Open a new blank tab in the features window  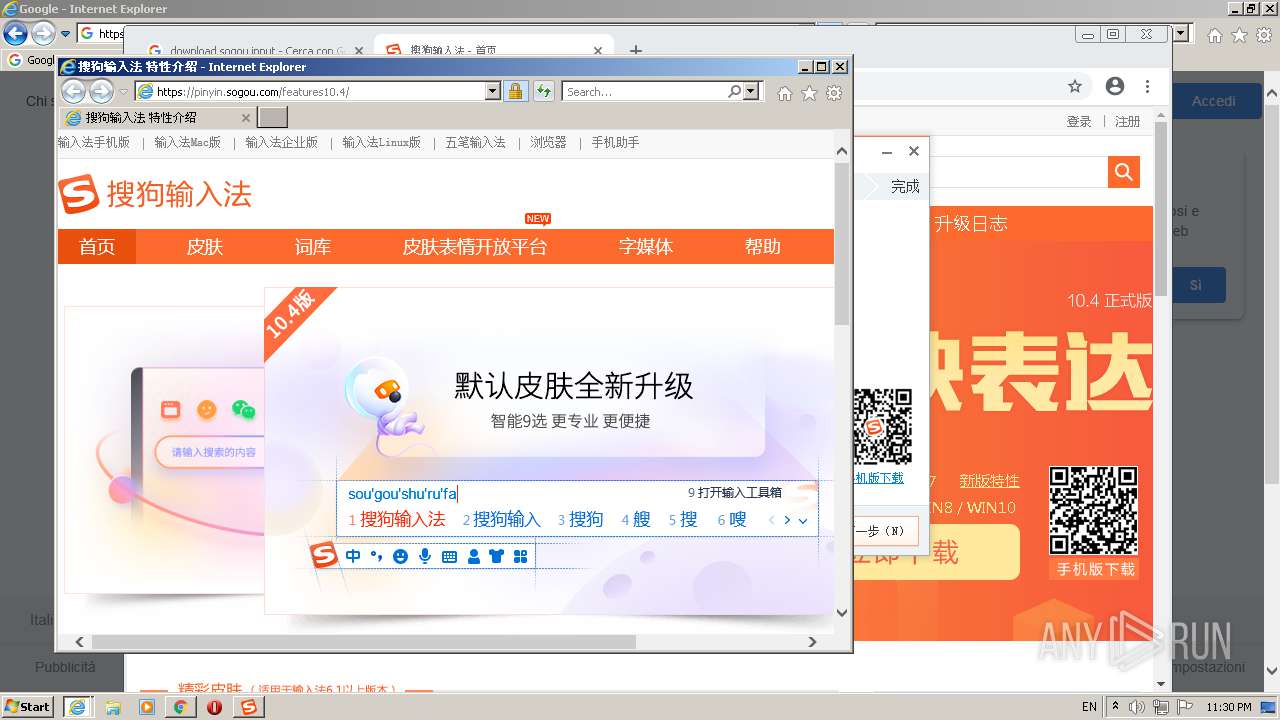point(273,117)
